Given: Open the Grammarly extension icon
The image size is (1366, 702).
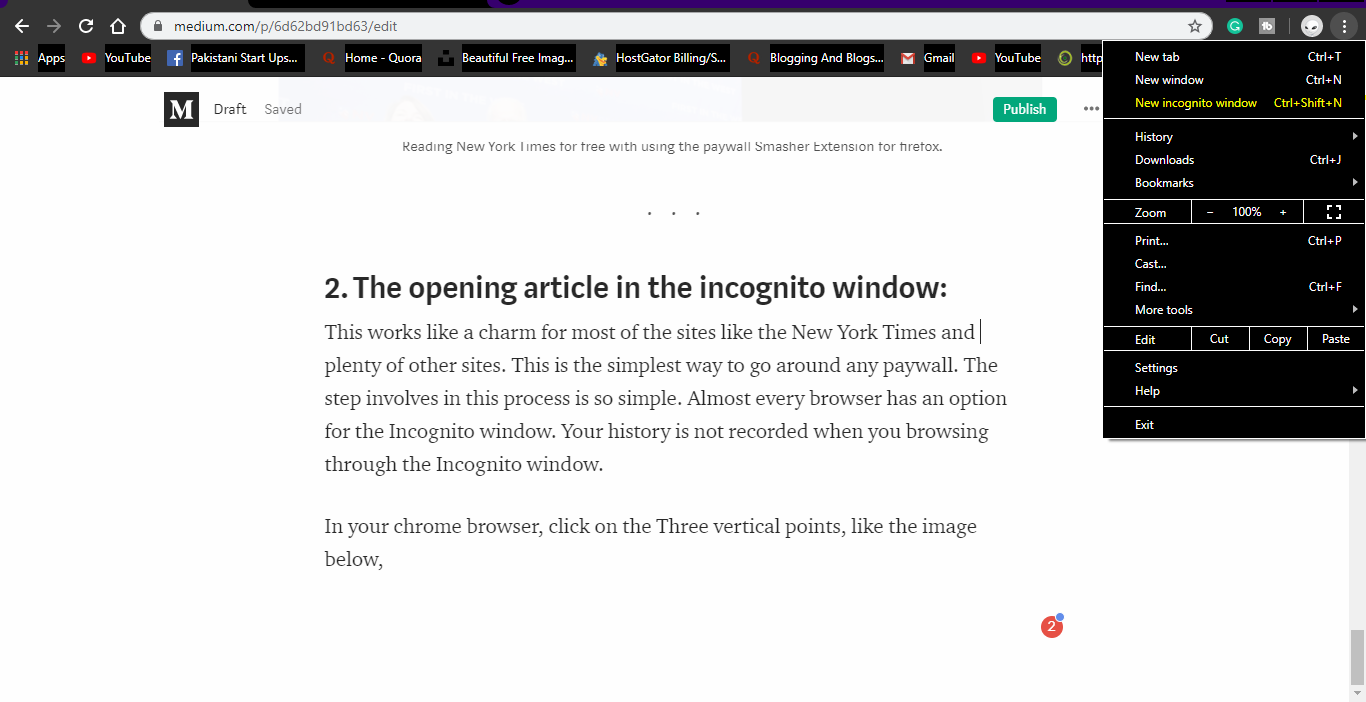Looking at the screenshot, I should click(x=1235, y=26).
